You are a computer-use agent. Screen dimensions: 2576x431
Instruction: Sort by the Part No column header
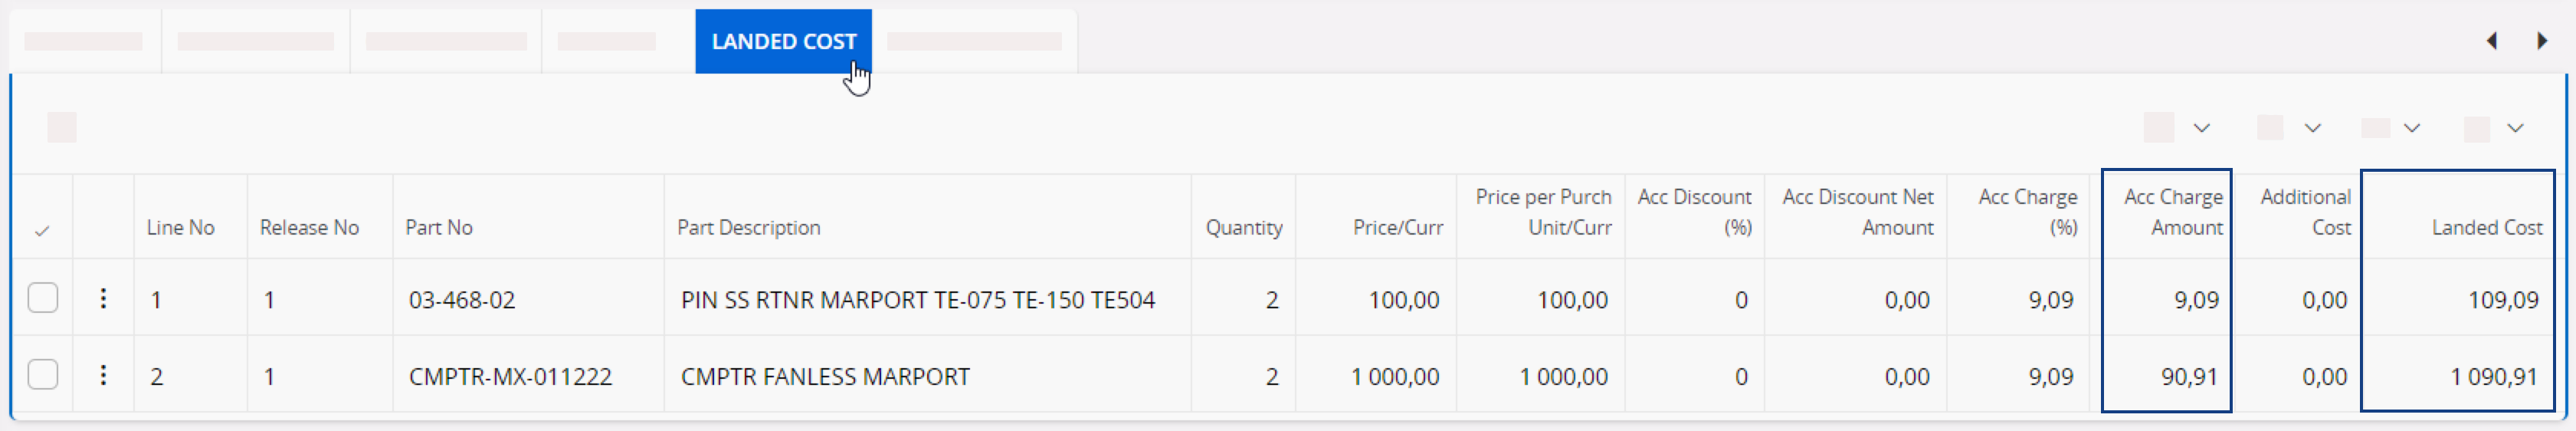tap(439, 228)
